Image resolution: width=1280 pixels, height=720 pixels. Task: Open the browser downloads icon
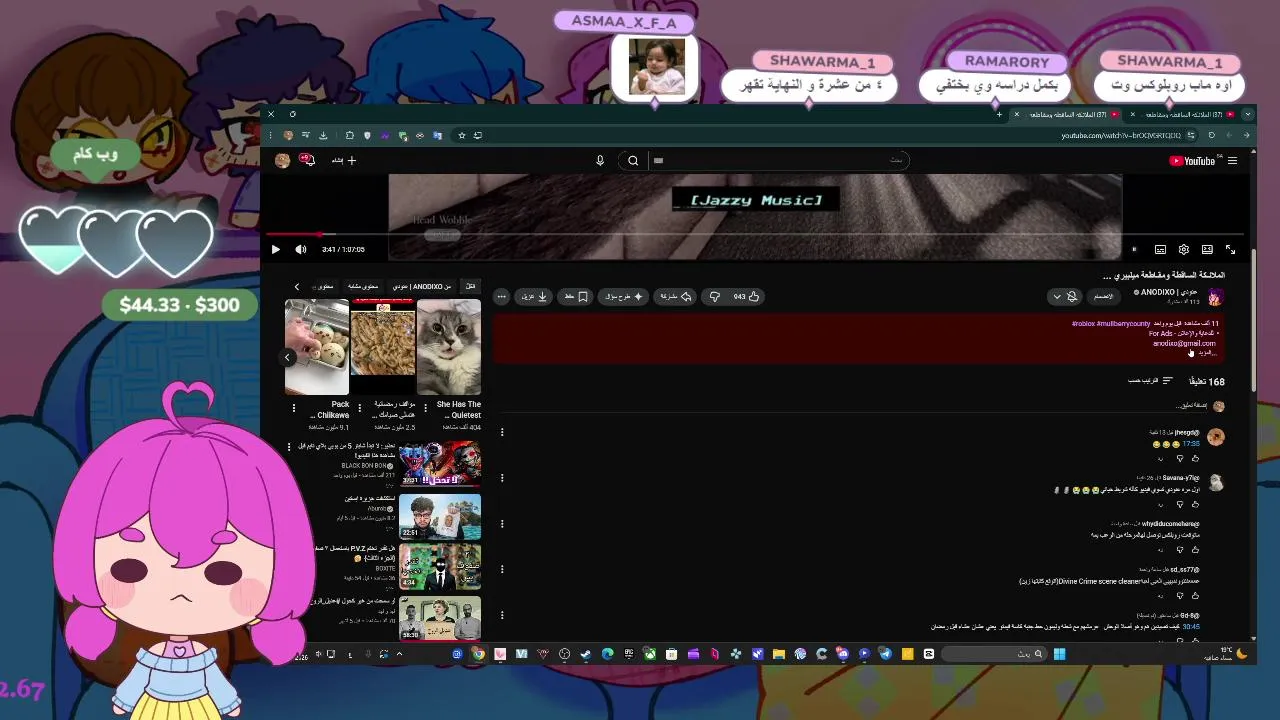coord(323,135)
